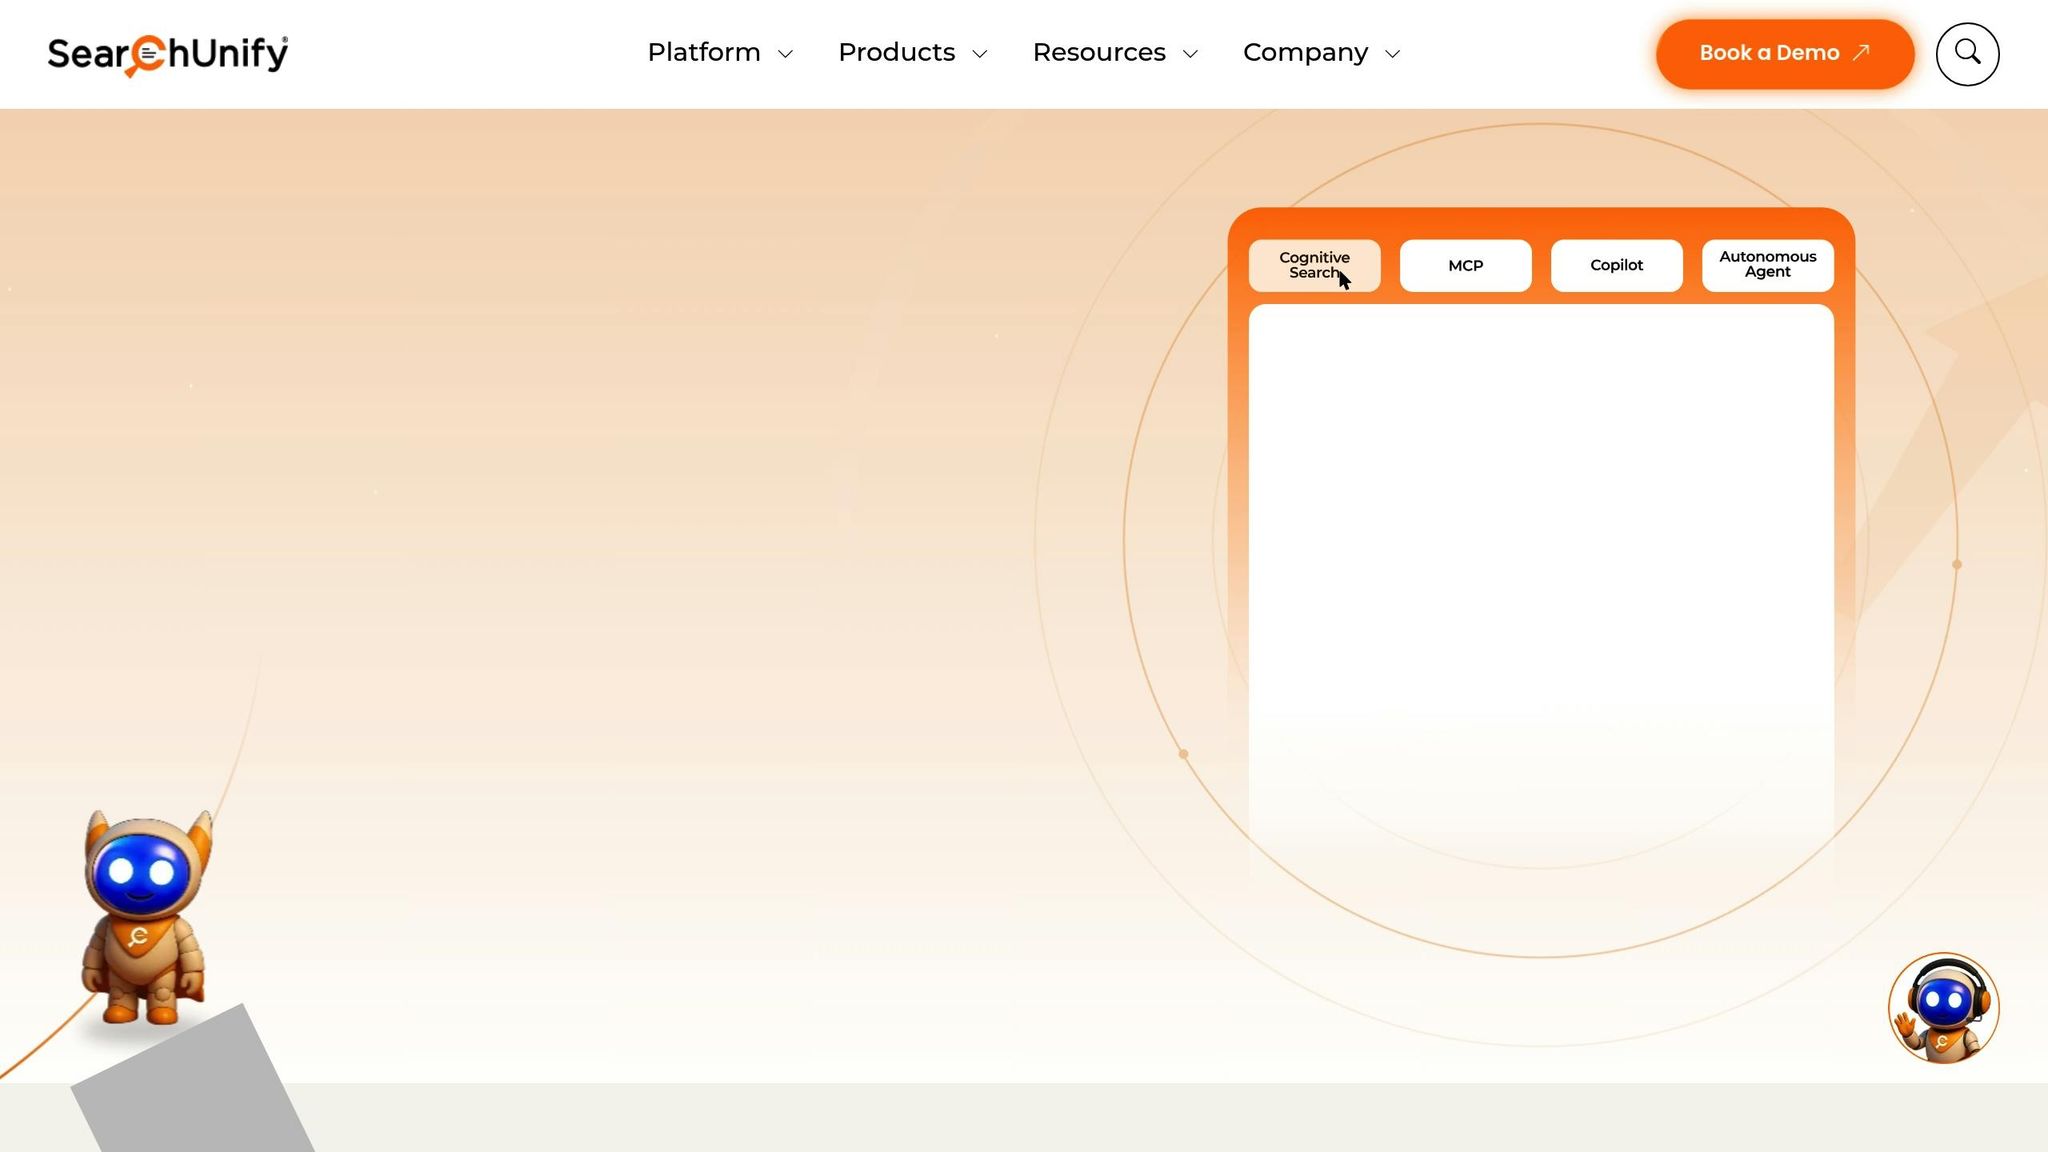The image size is (2048, 1152).
Task: Click the Book a Demo button
Action: coord(1768,53)
